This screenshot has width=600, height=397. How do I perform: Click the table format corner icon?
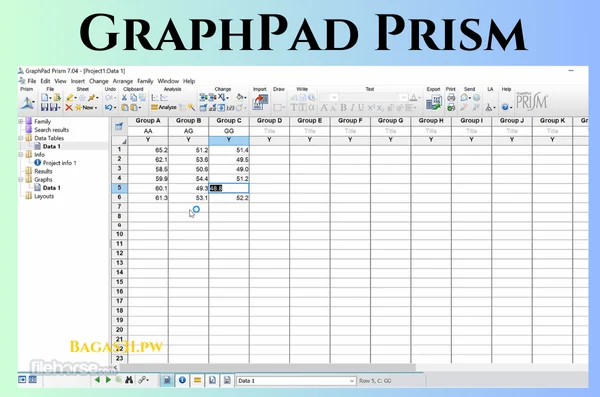(x=119, y=126)
